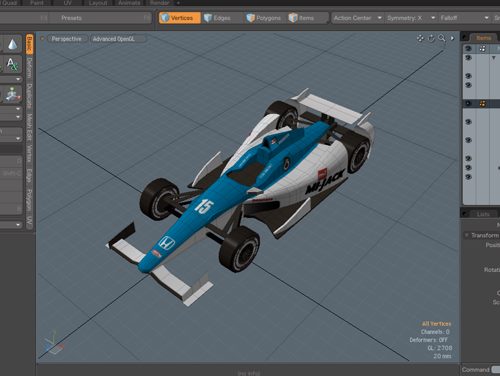
Task: Click the Advanced OpenGL viewport button
Action: click(x=114, y=39)
